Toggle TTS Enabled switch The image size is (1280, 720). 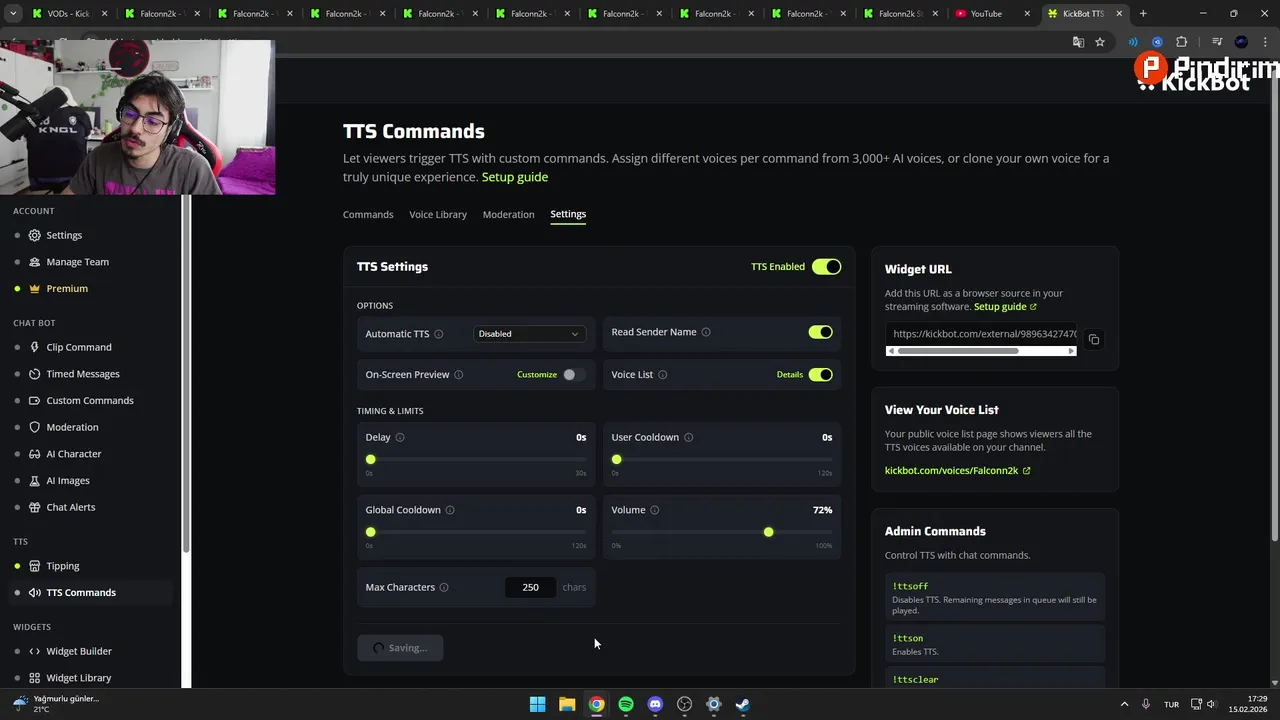point(826,267)
